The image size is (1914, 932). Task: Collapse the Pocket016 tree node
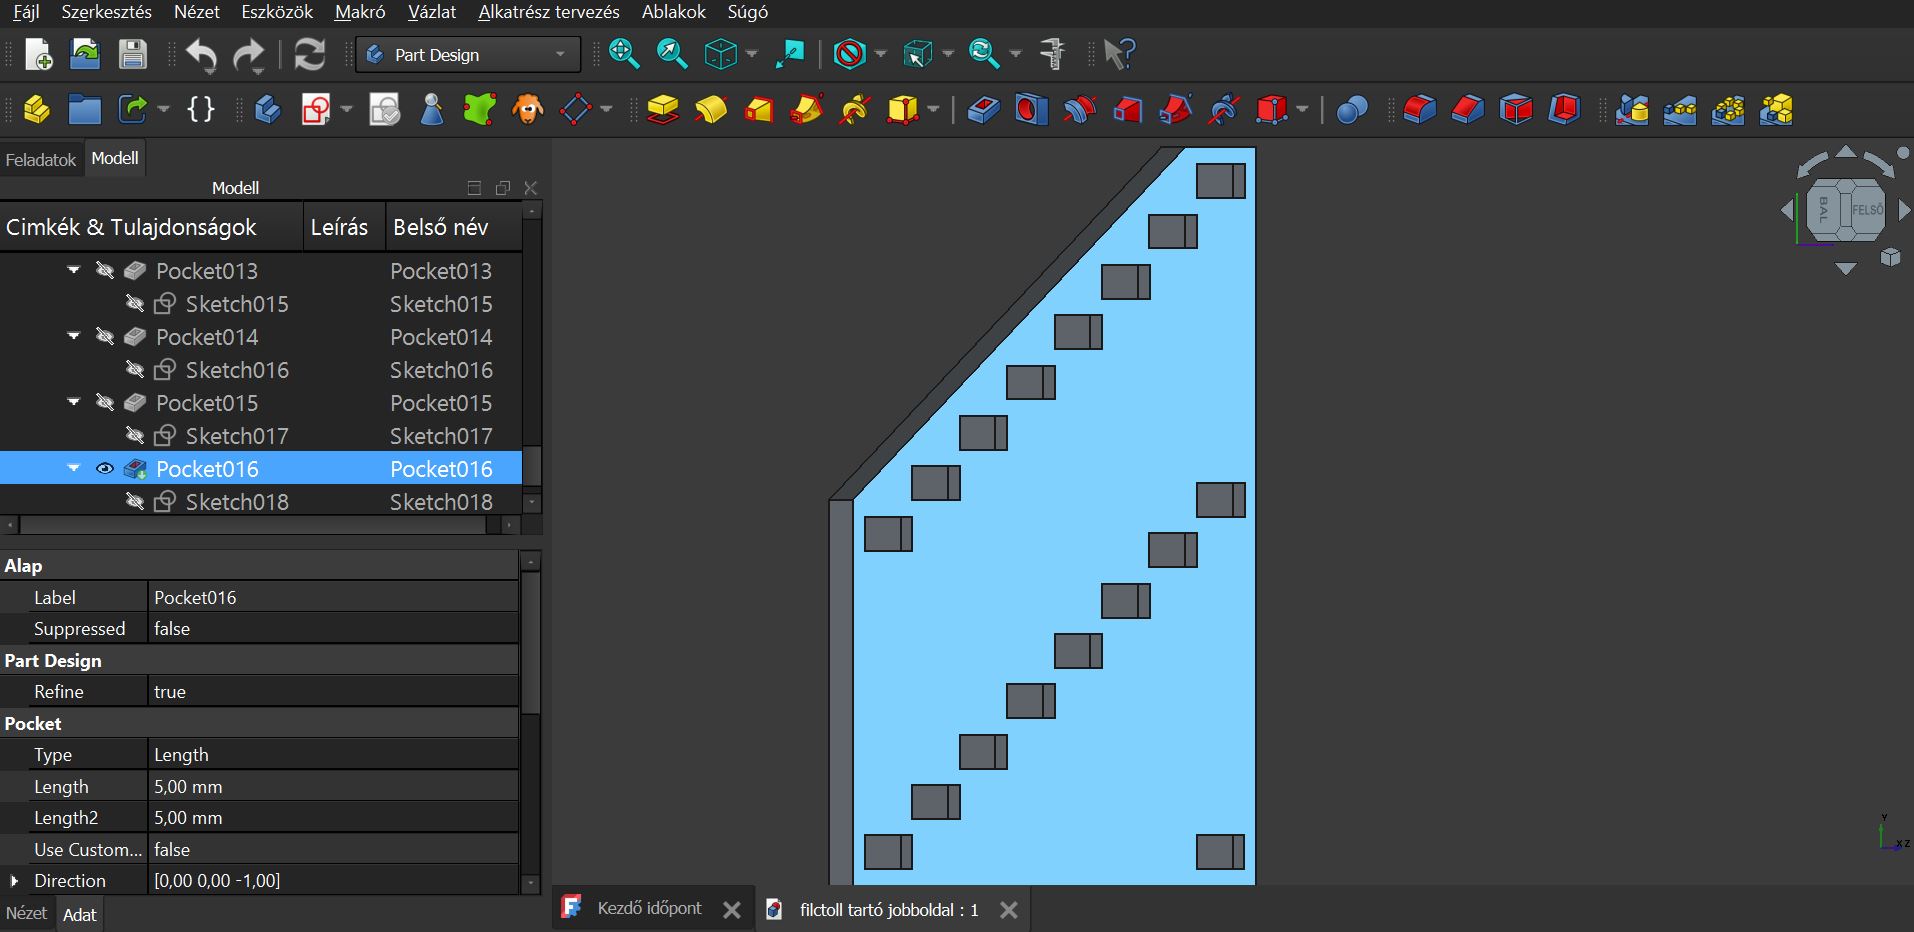(74, 469)
